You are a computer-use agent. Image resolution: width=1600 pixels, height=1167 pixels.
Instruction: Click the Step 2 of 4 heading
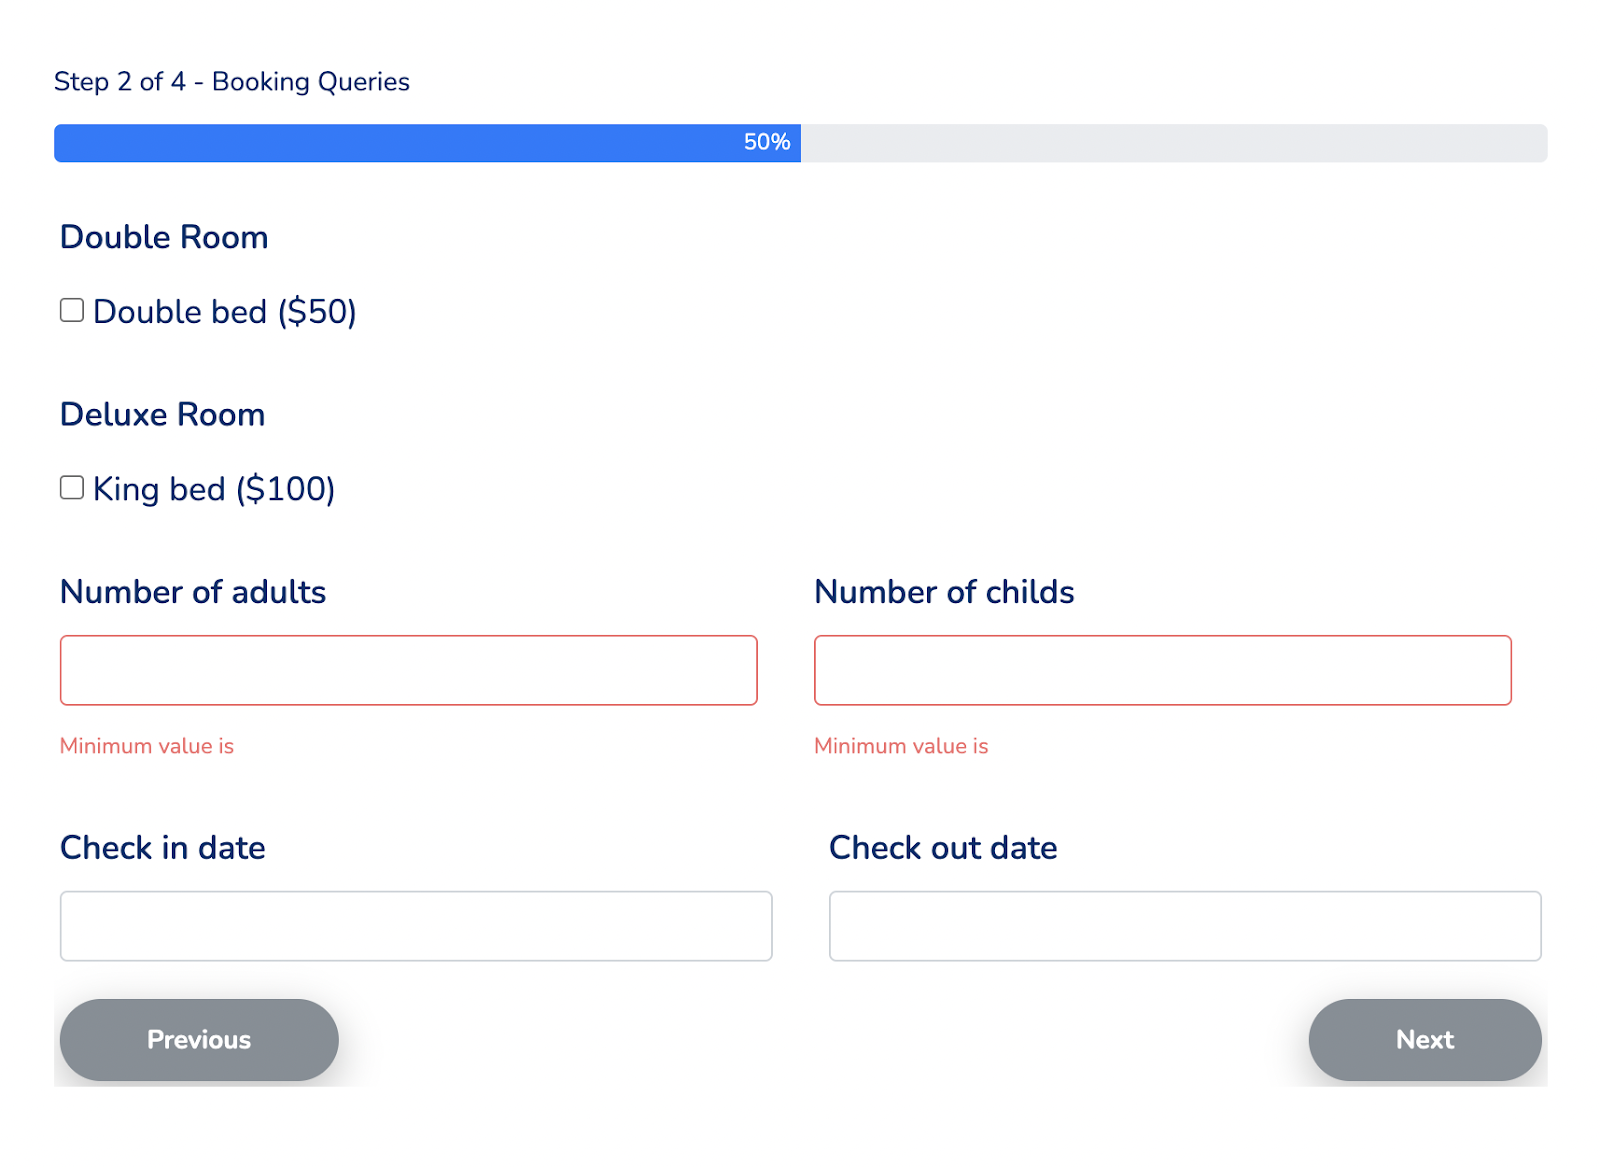click(232, 82)
